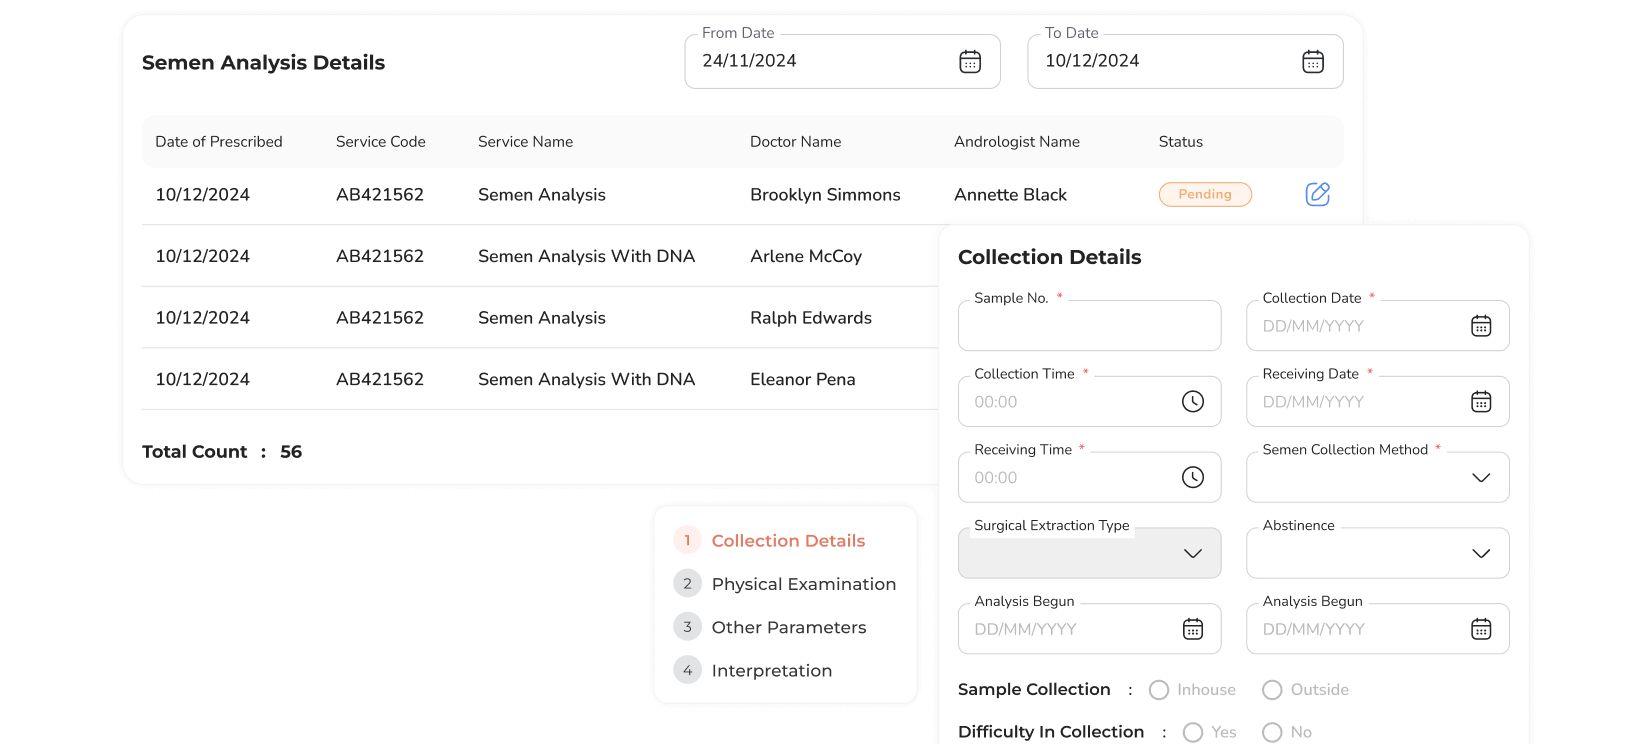Click the edit icon for Brooklyn Simmons row

[1317, 194]
